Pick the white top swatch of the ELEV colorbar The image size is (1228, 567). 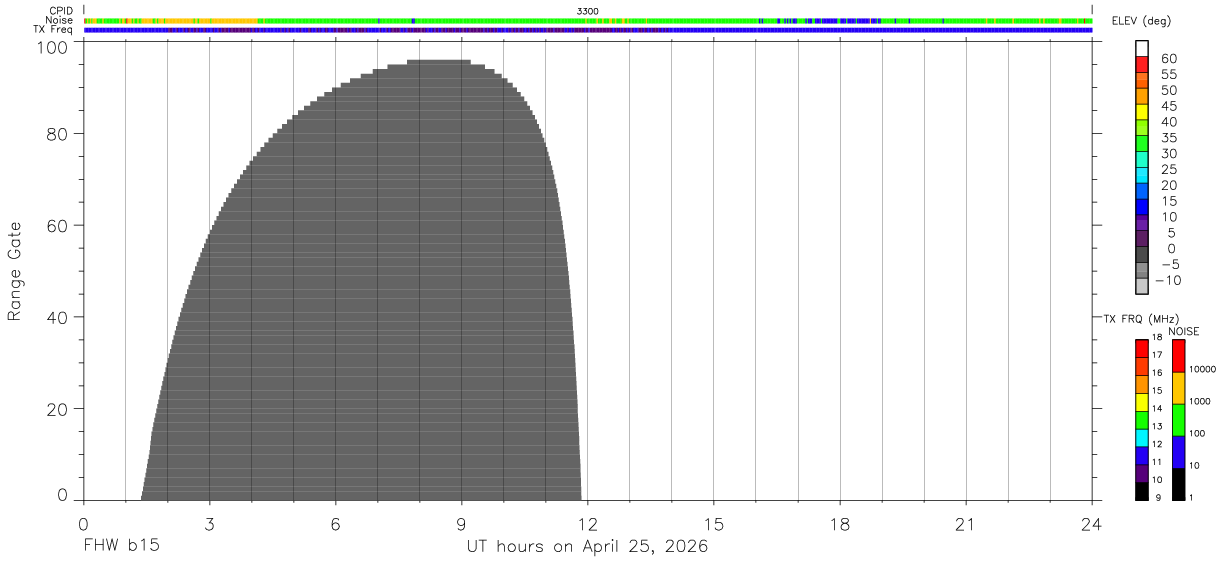click(x=1142, y=48)
